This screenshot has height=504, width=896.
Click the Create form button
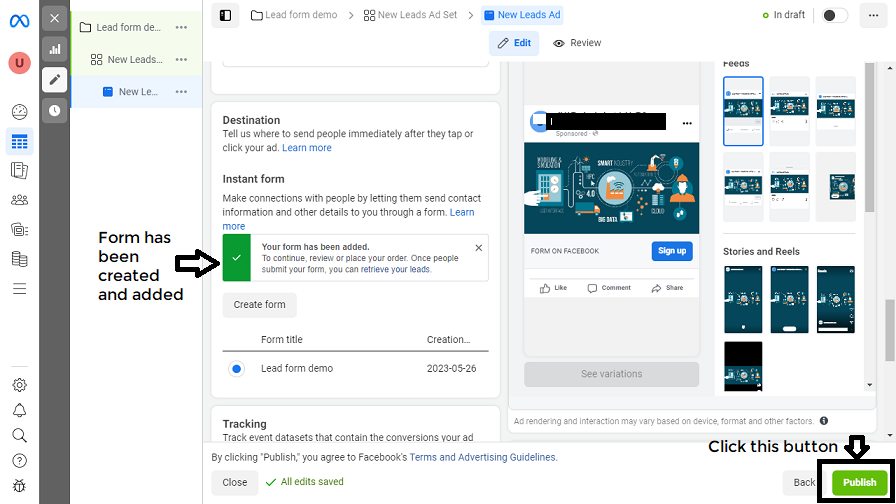tap(260, 305)
